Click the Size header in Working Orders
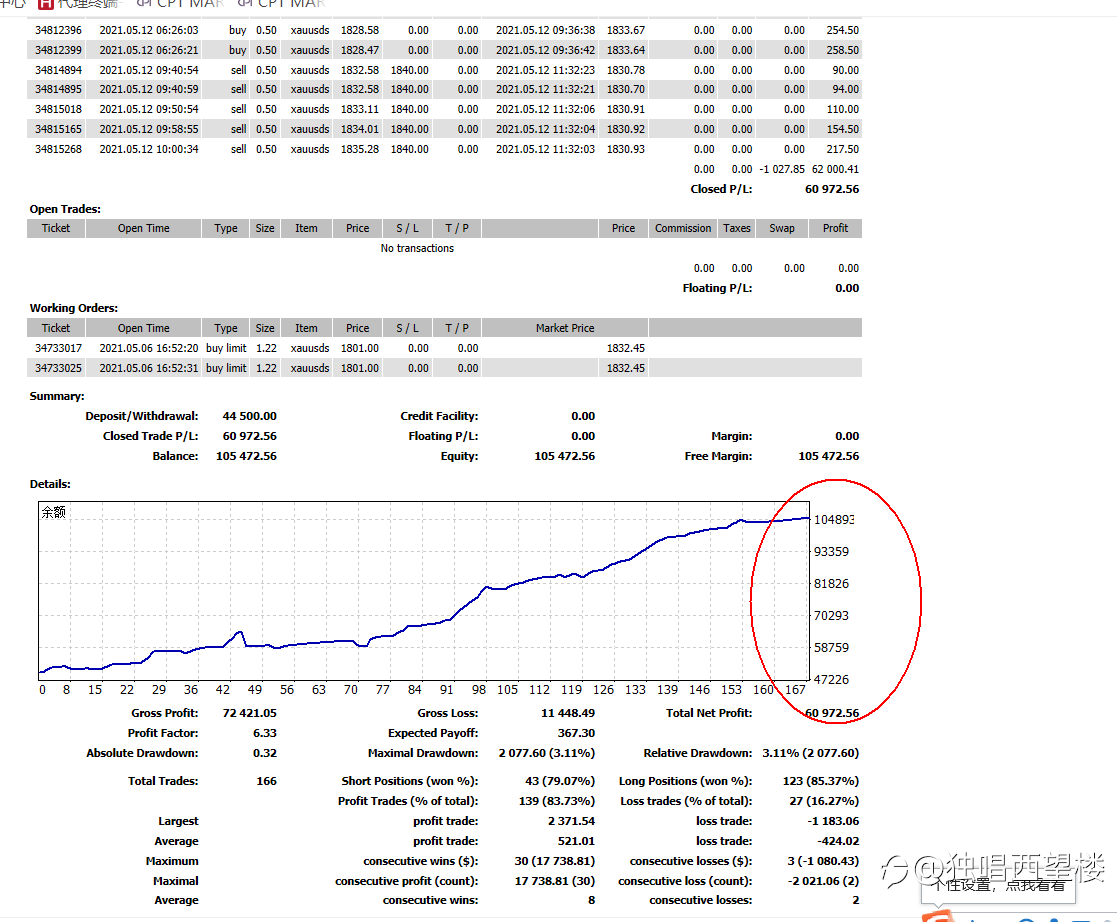 [264, 328]
